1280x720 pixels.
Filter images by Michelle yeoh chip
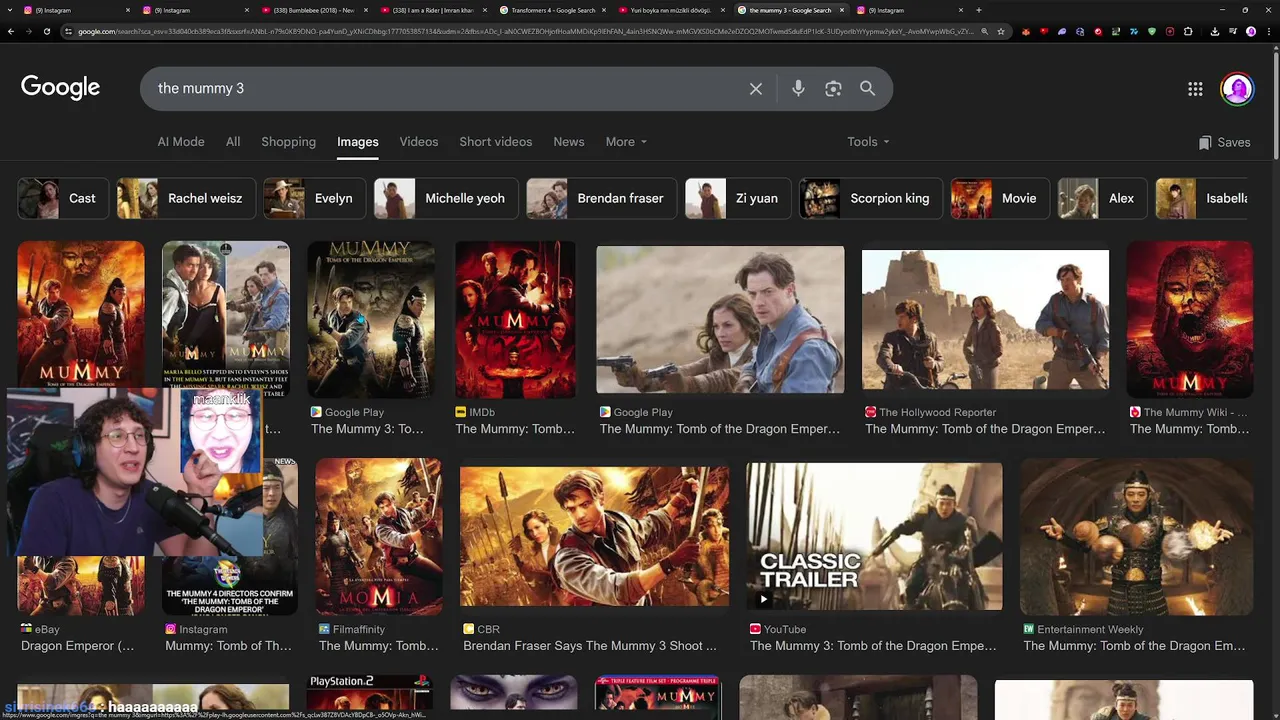[446, 198]
